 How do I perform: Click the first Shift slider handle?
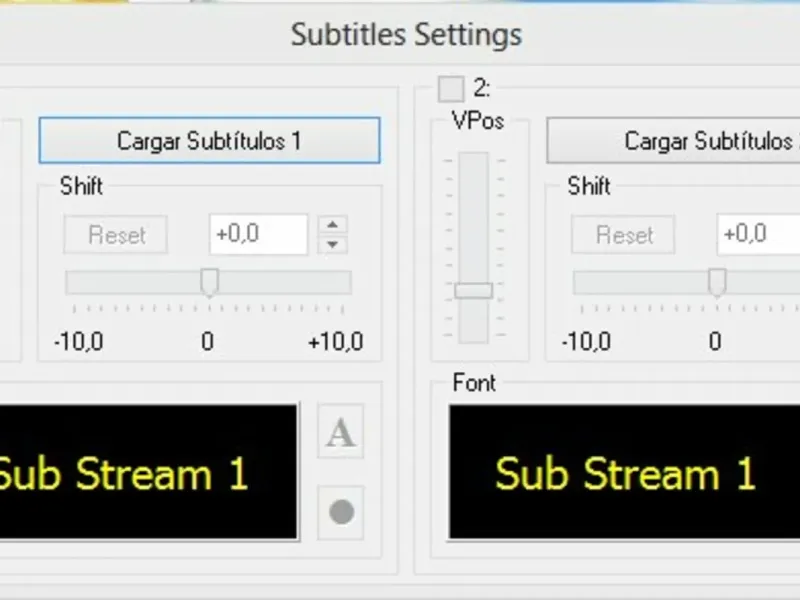tap(209, 283)
